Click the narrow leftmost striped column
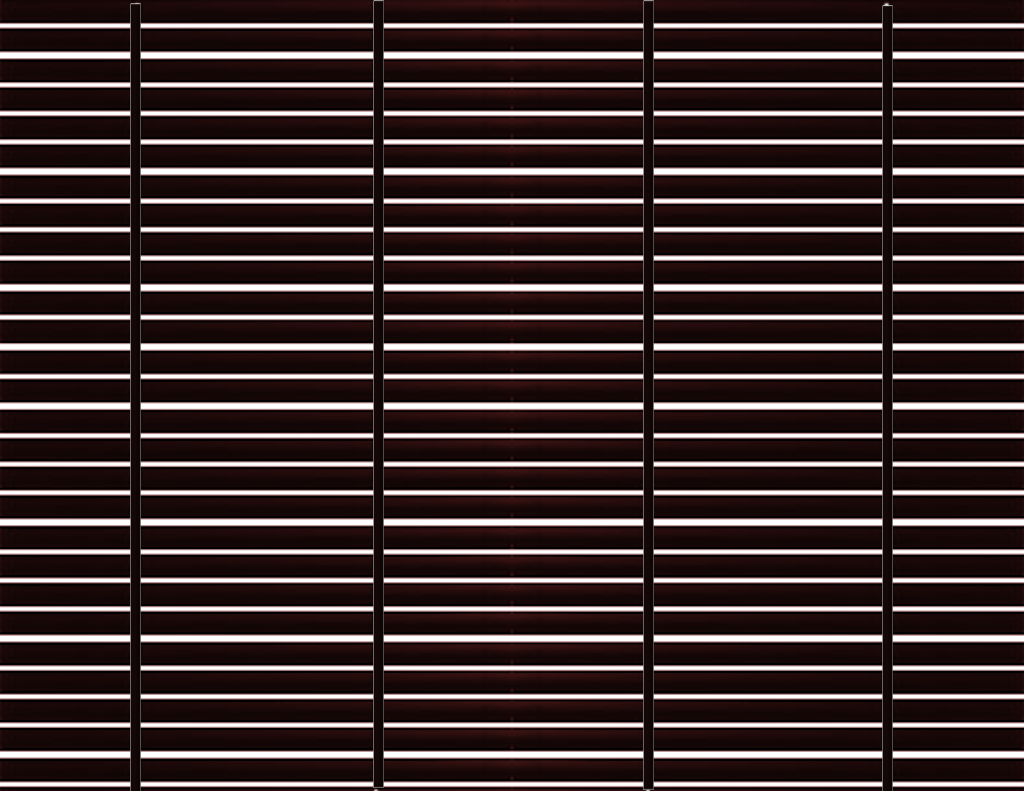Screen dimensions: 1024x791 click(x=64, y=400)
